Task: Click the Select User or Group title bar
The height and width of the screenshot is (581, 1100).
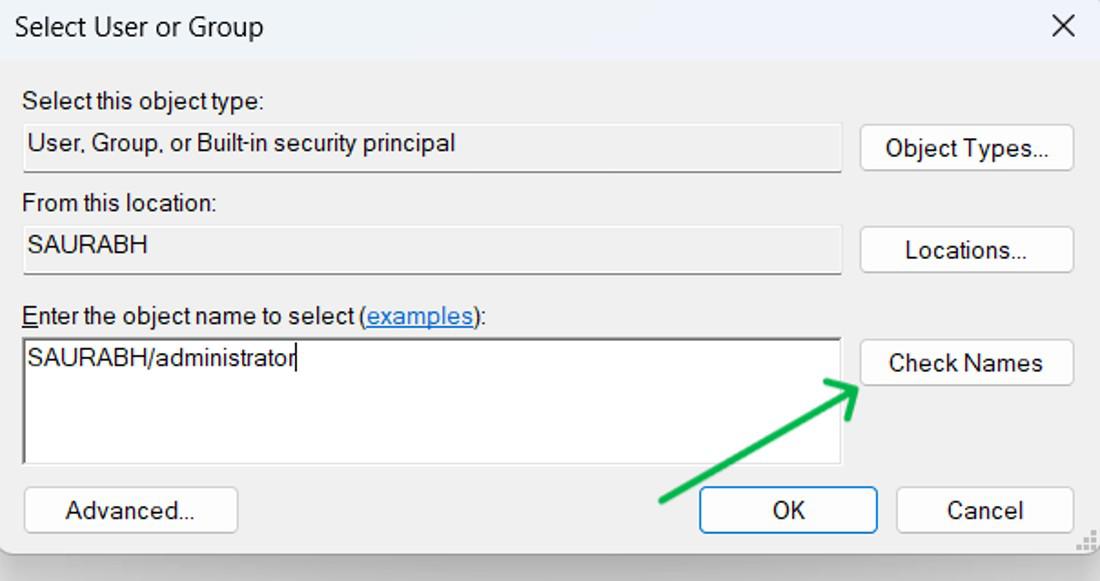Action: 500,26
